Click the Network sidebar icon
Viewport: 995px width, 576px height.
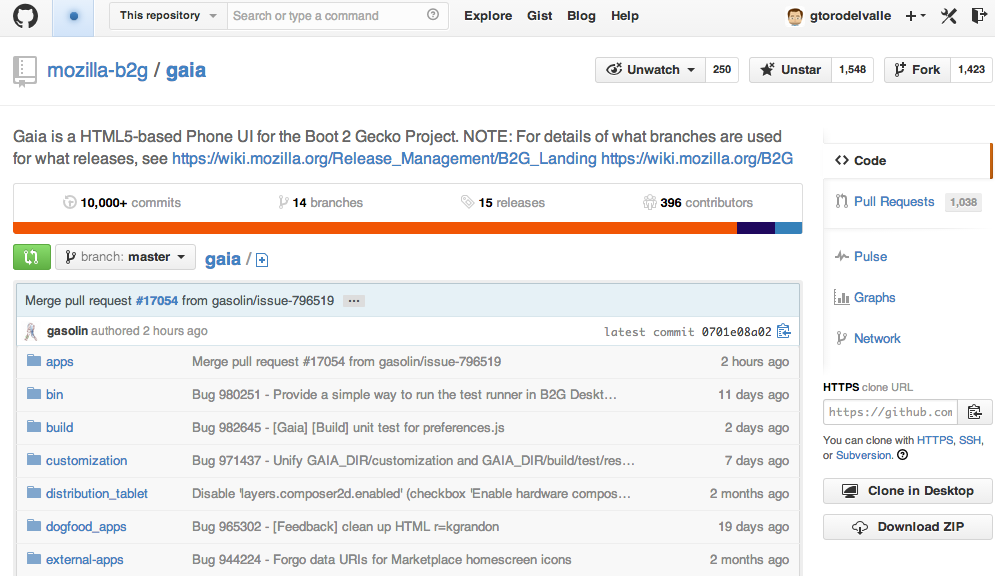coord(841,338)
